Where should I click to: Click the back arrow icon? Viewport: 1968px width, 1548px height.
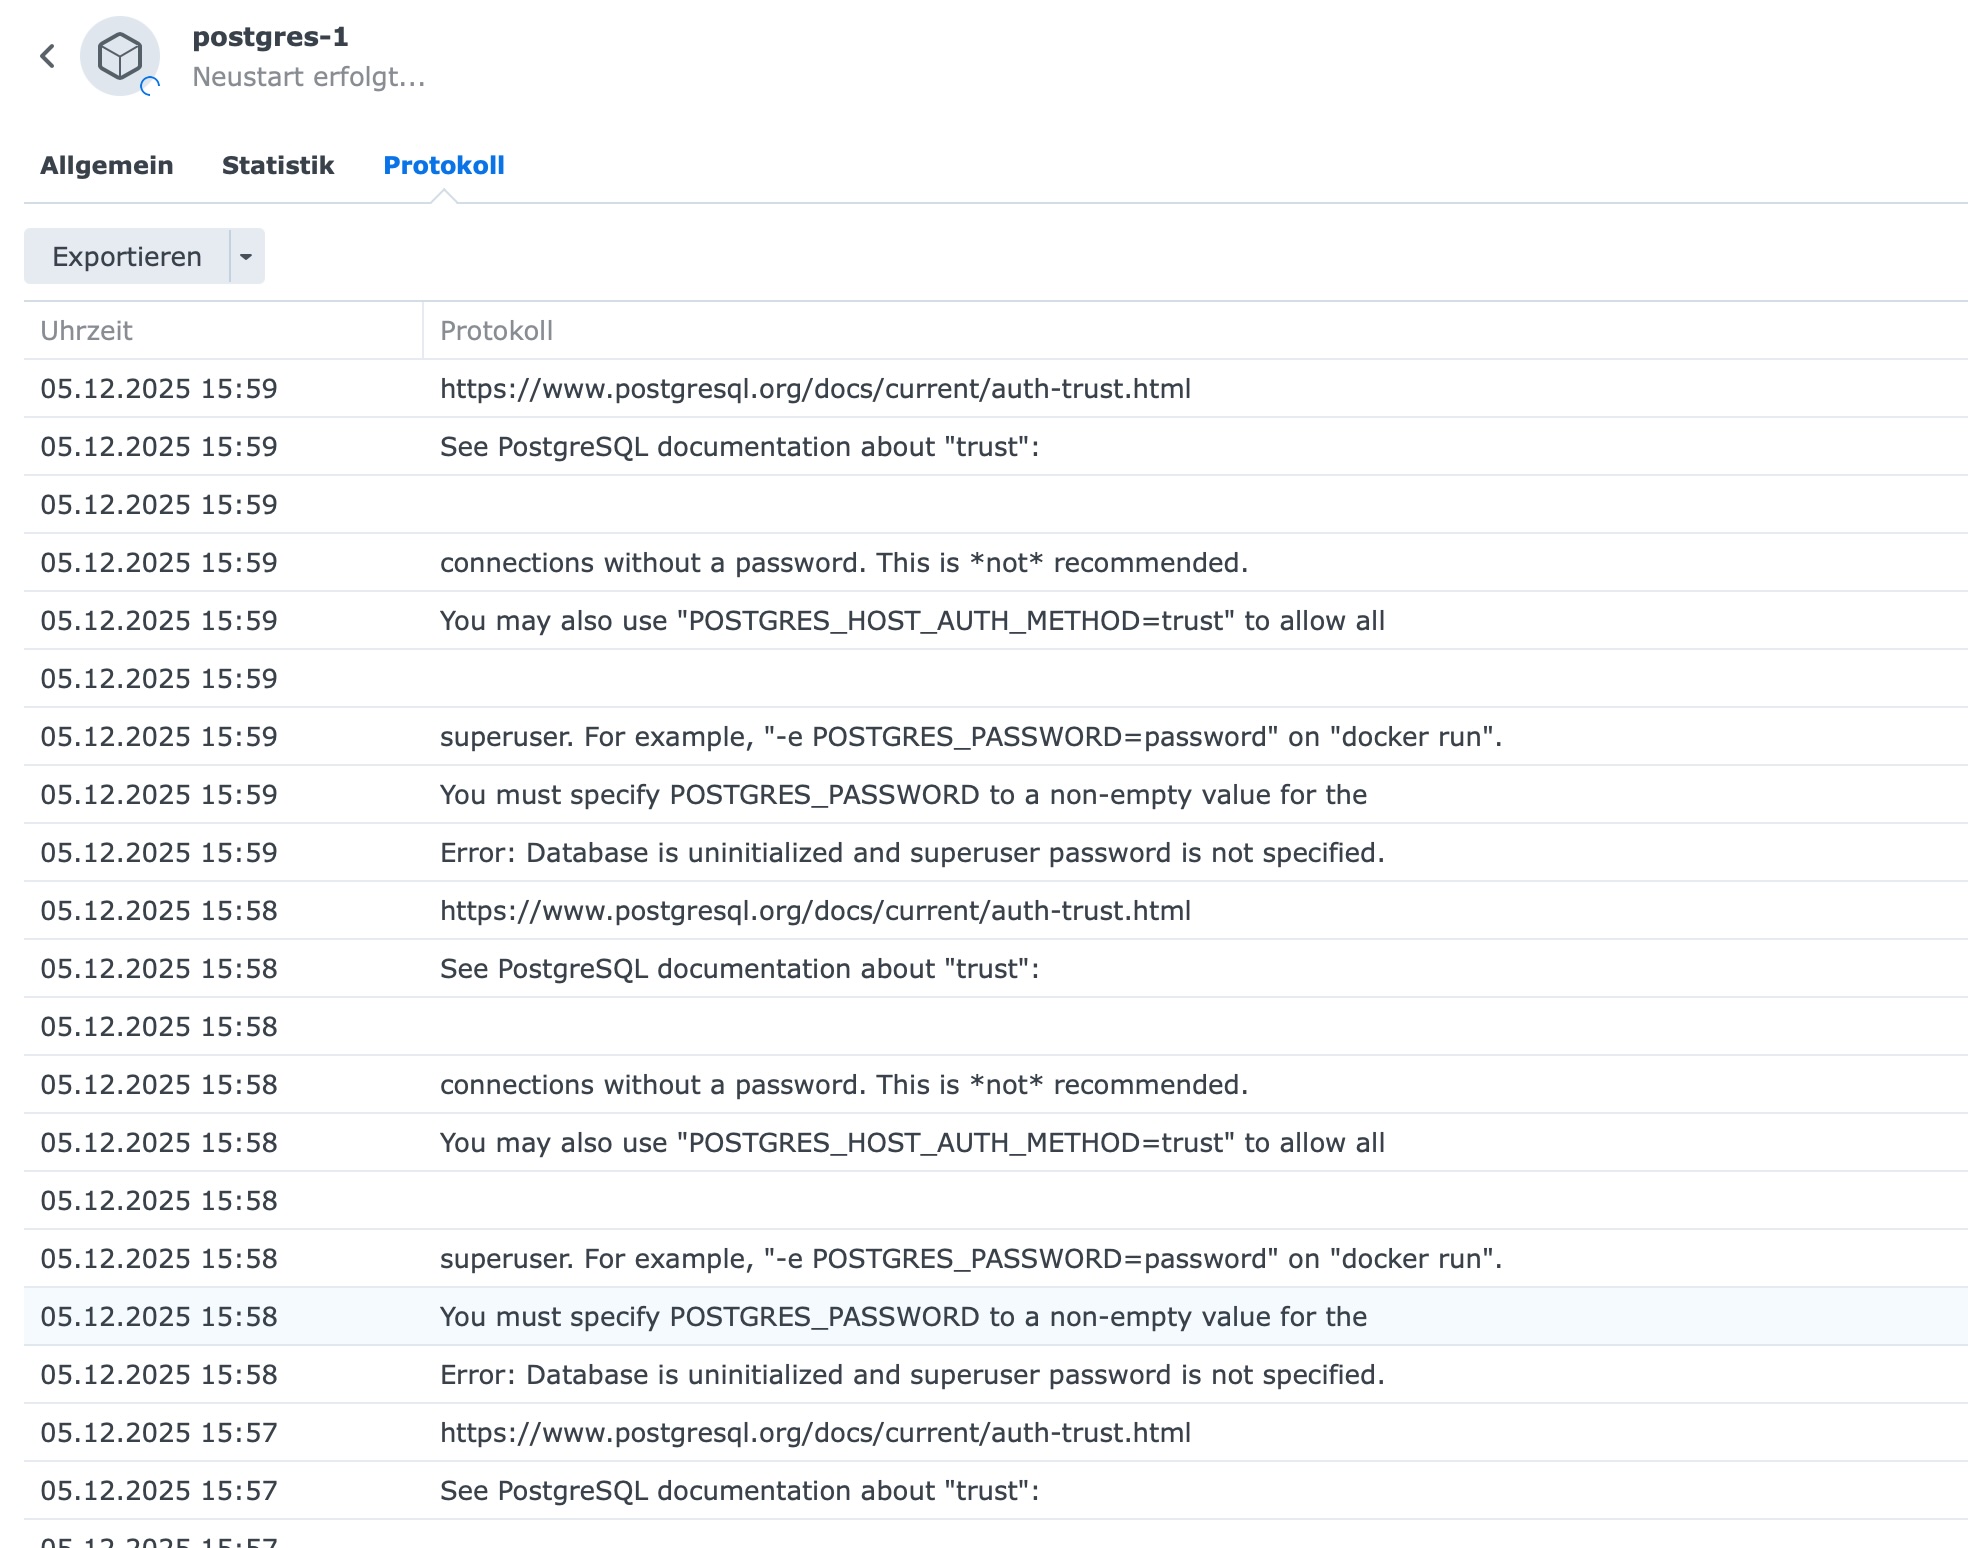pos(47,56)
